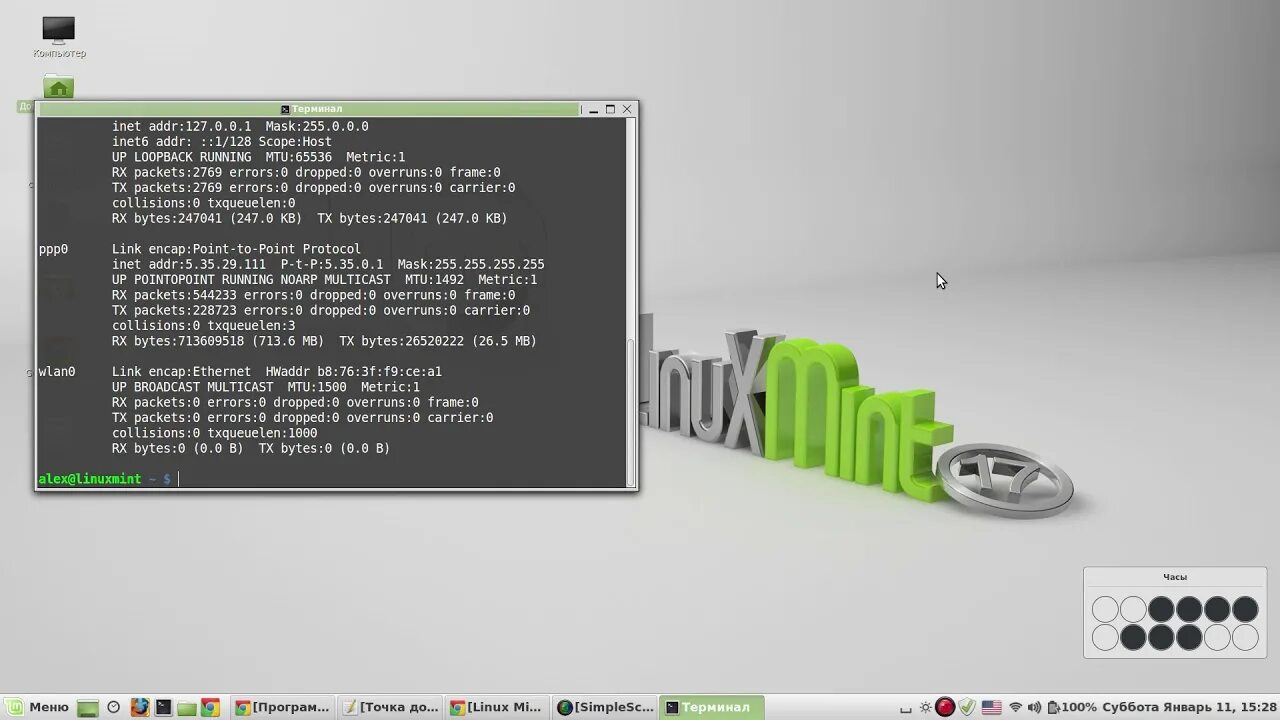Switch to the [Точка до... editor window

390,707
